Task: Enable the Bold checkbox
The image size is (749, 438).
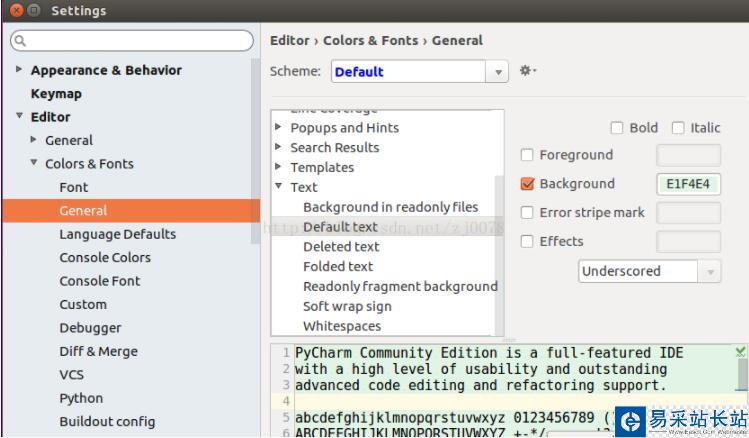Action: [x=617, y=127]
